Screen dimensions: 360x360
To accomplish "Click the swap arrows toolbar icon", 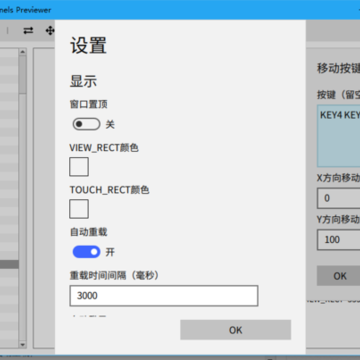I will pos(28,31).
